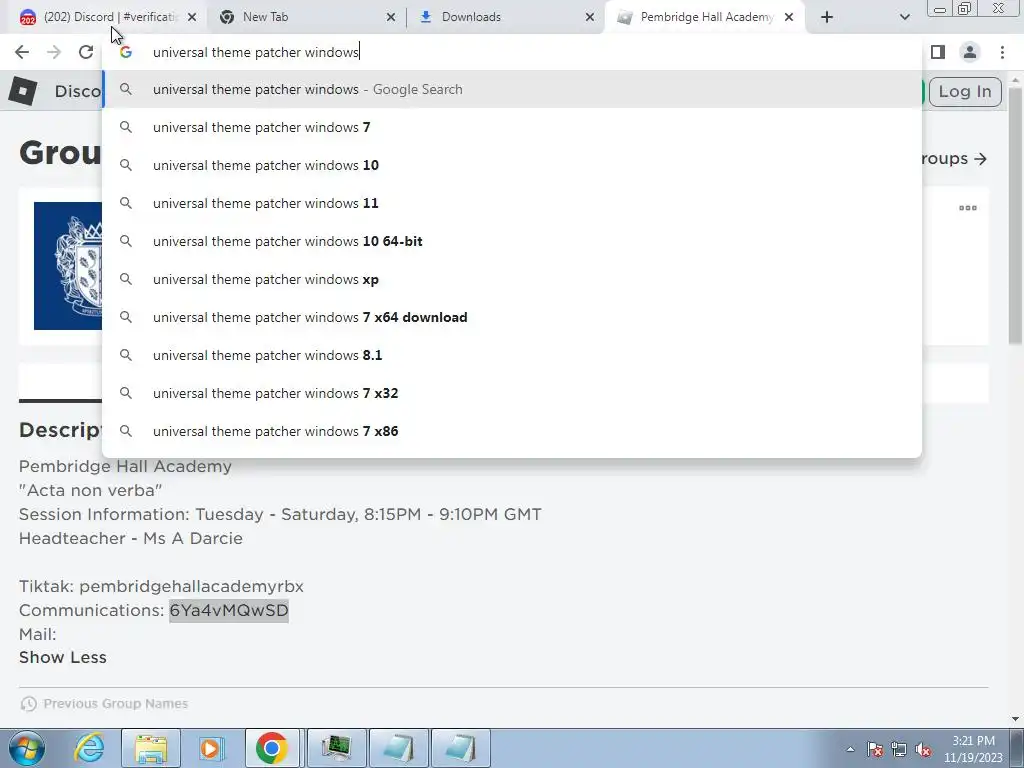1024x768 pixels.
Task: Close the Downloads tab
Action: tap(590, 17)
